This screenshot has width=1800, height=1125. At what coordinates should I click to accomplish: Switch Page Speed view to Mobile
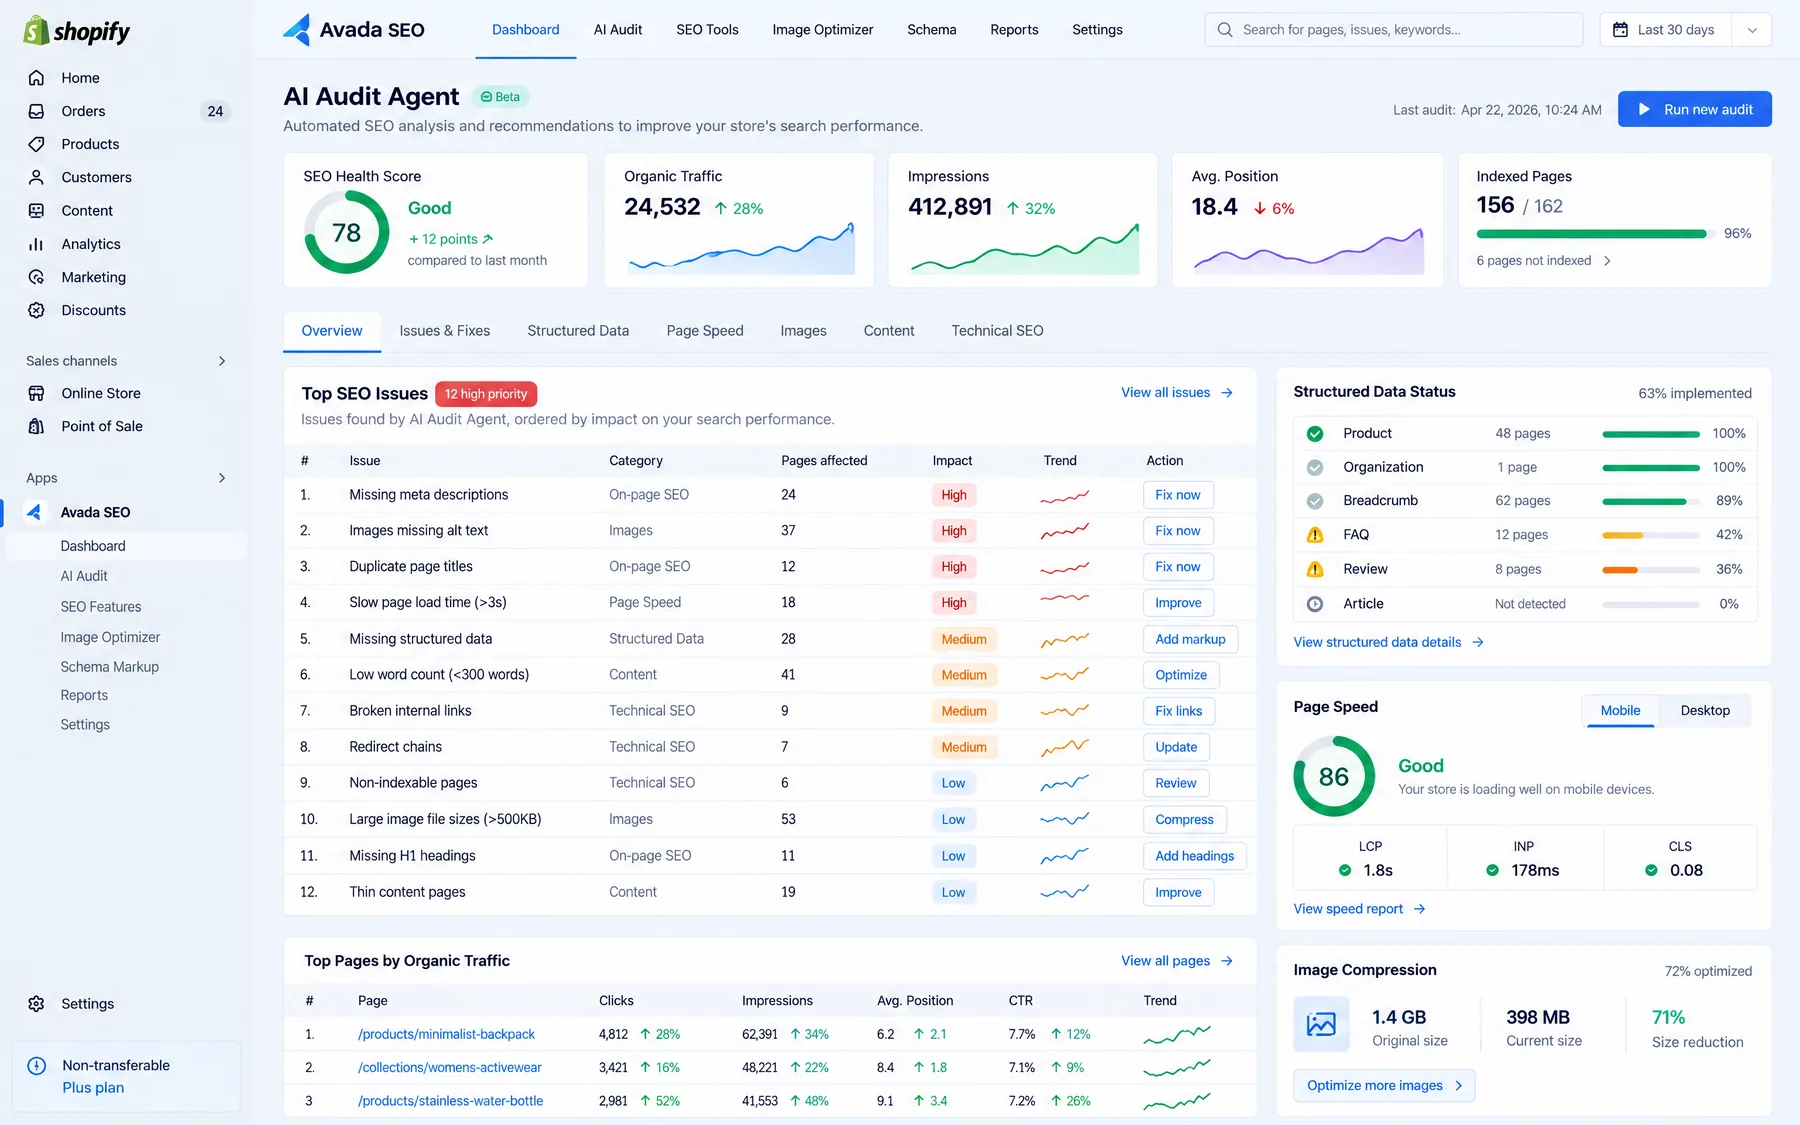[1620, 710]
